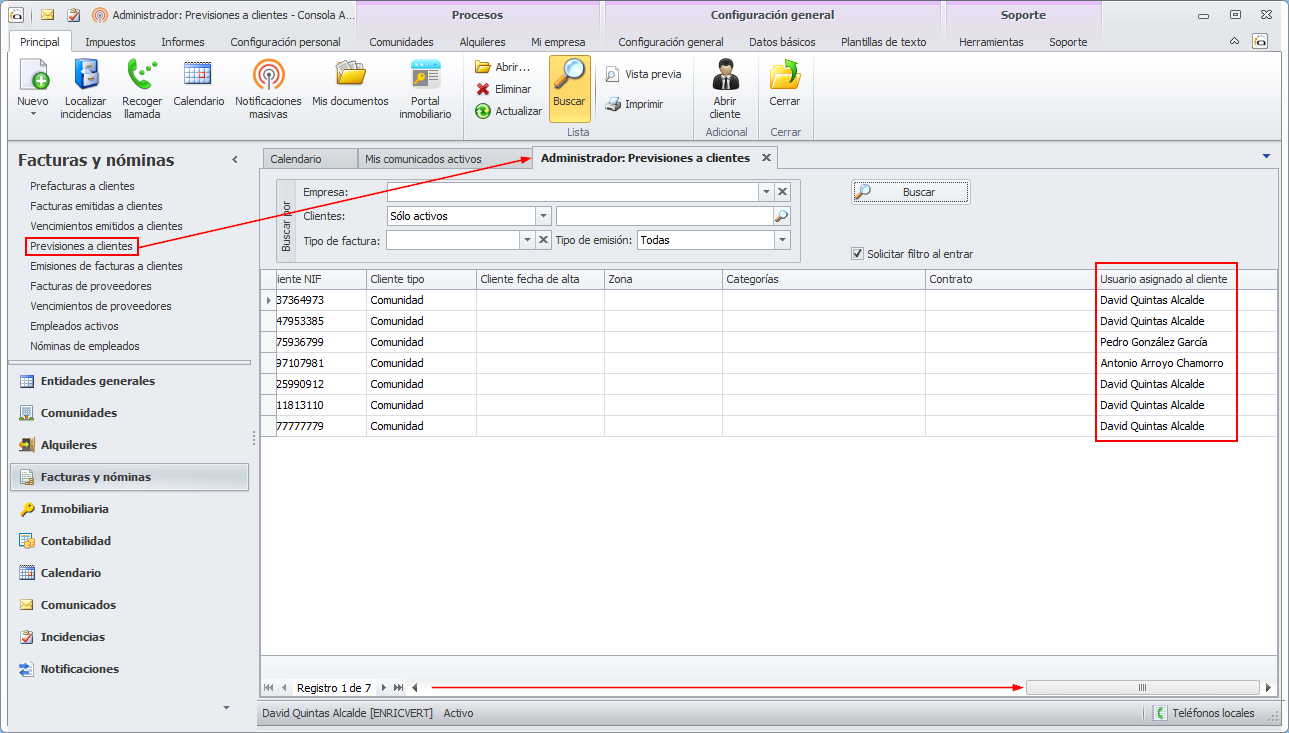Go to the last record
Viewport: 1289px width, 733px height.
(399, 688)
